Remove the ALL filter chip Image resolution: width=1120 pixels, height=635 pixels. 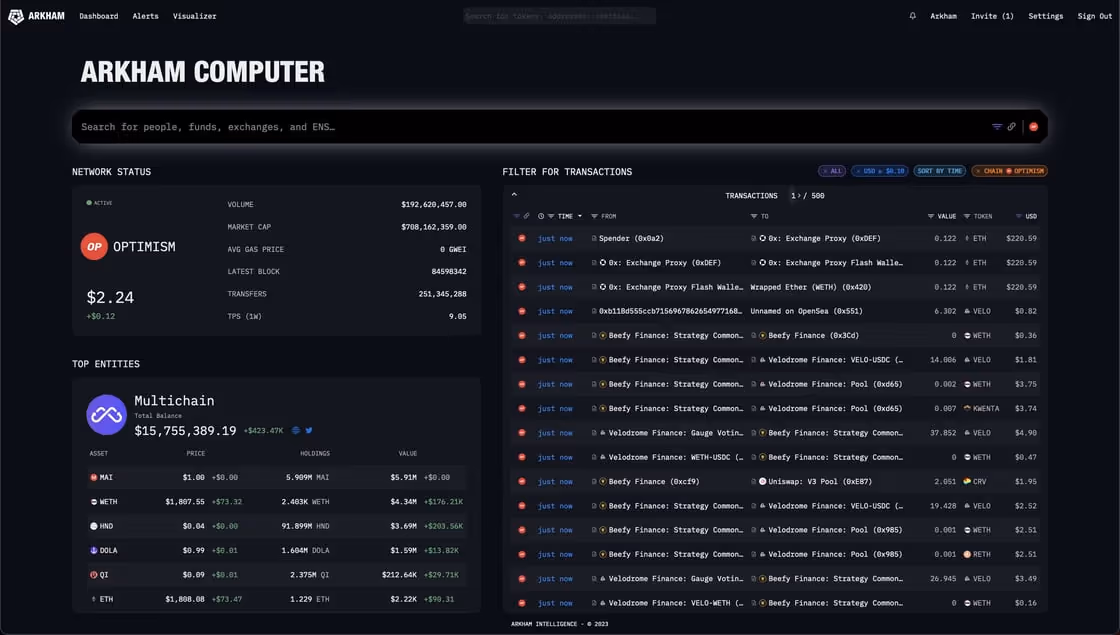(x=825, y=171)
